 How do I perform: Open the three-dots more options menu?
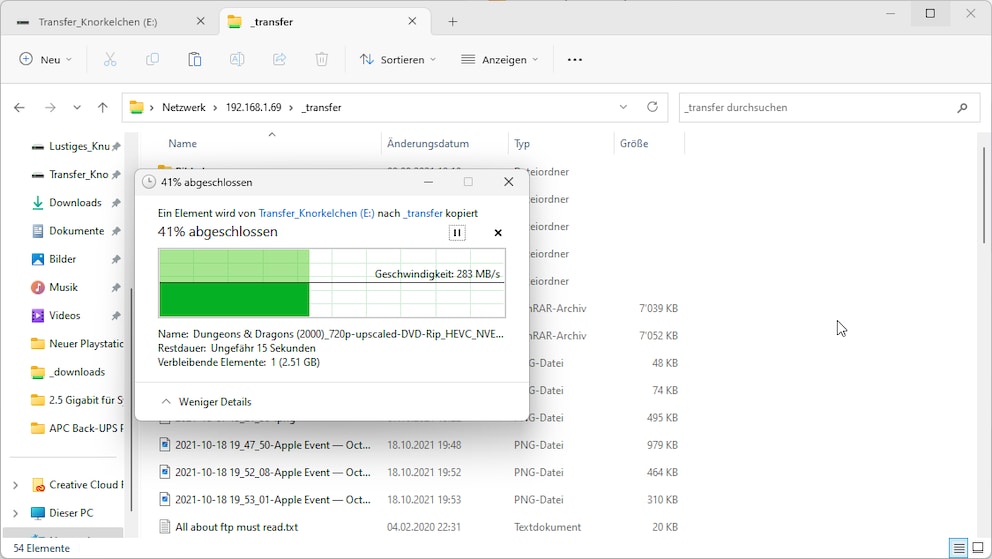574,59
